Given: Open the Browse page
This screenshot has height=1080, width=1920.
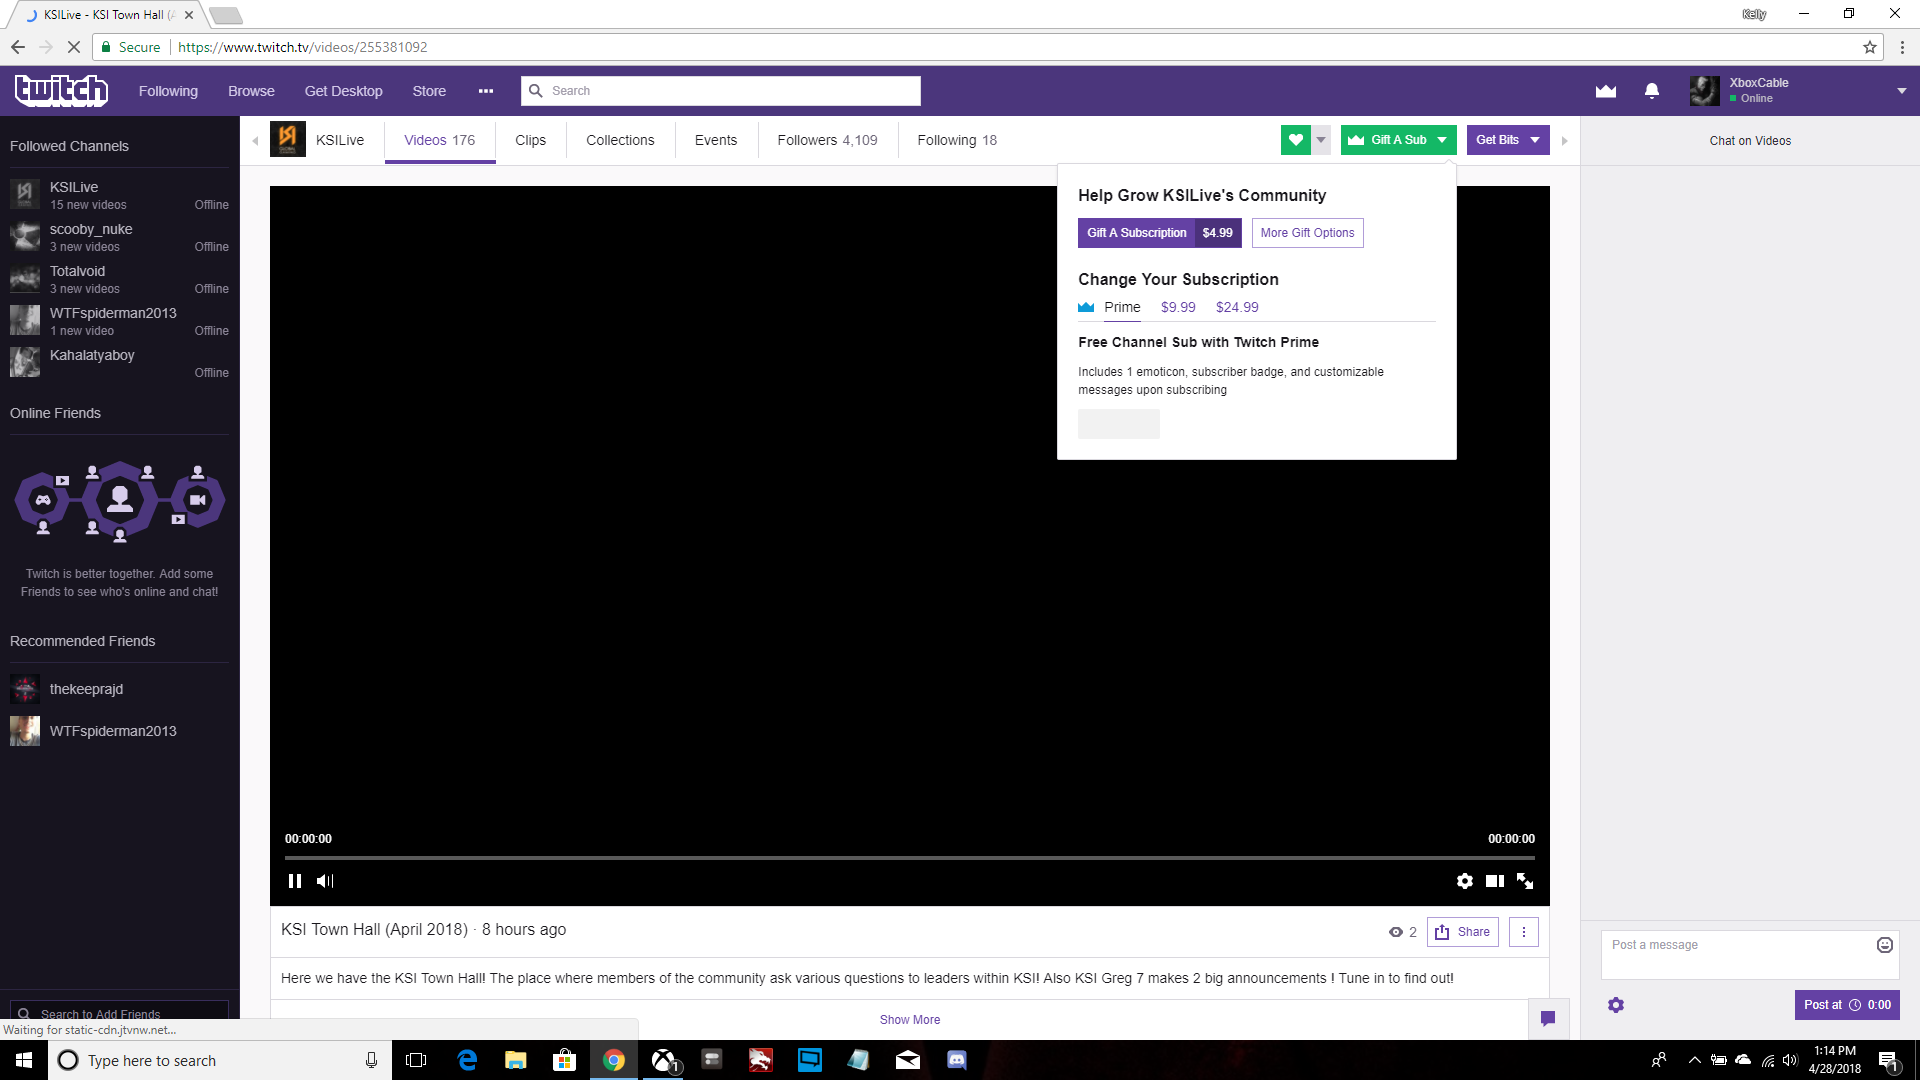Looking at the screenshot, I should point(251,91).
